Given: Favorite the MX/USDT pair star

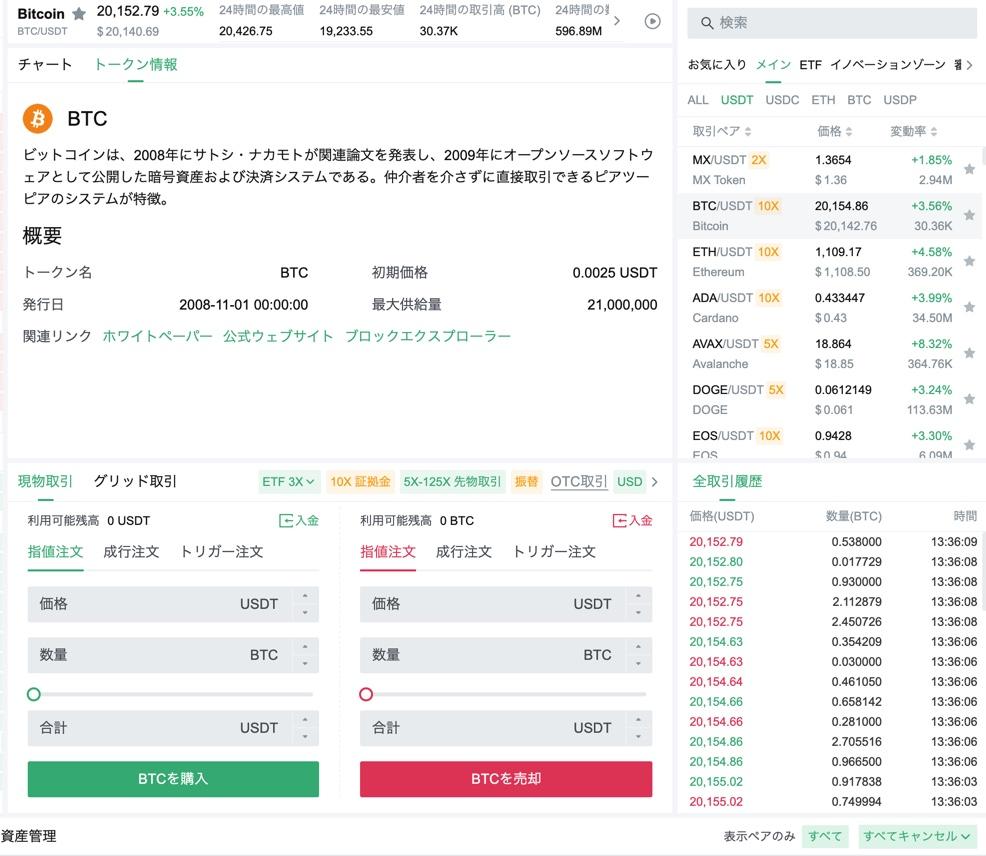Looking at the screenshot, I should coord(969,169).
